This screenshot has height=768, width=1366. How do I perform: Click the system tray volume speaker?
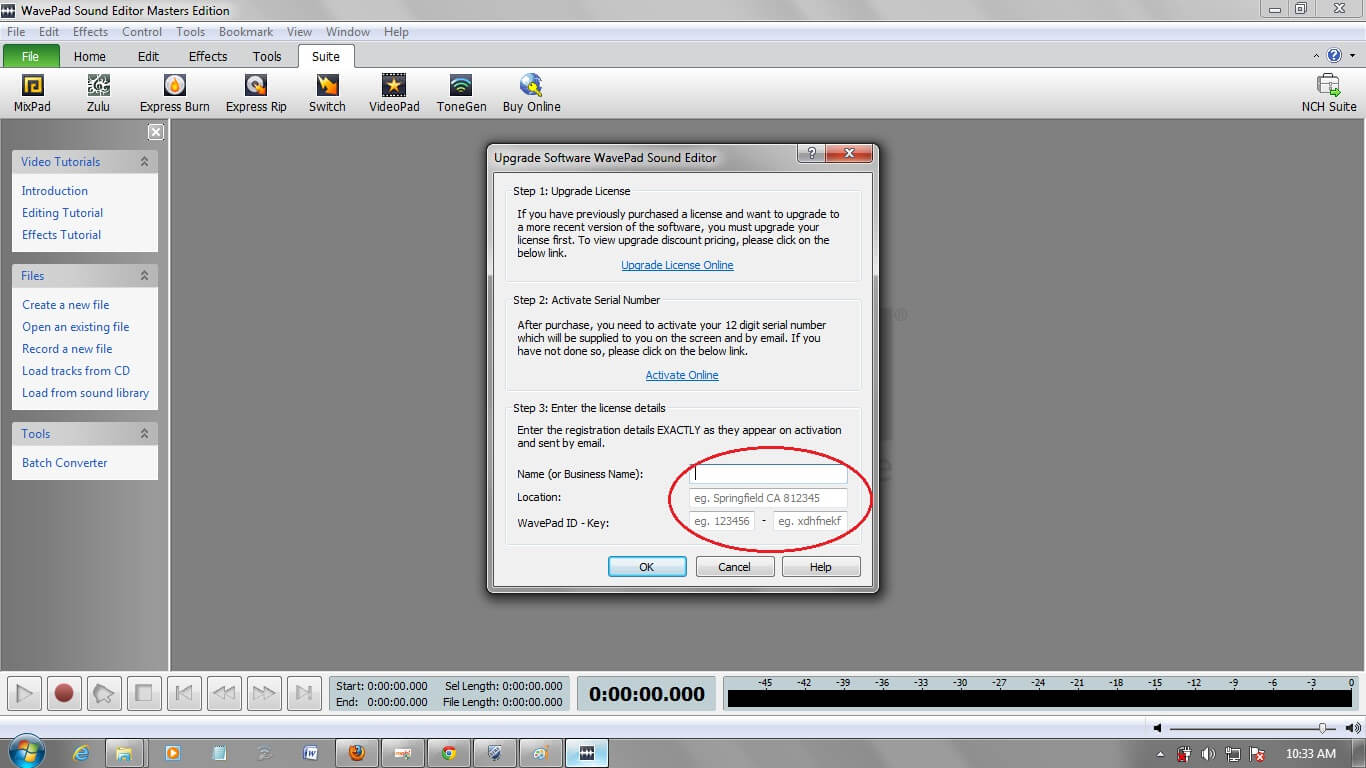1208,754
